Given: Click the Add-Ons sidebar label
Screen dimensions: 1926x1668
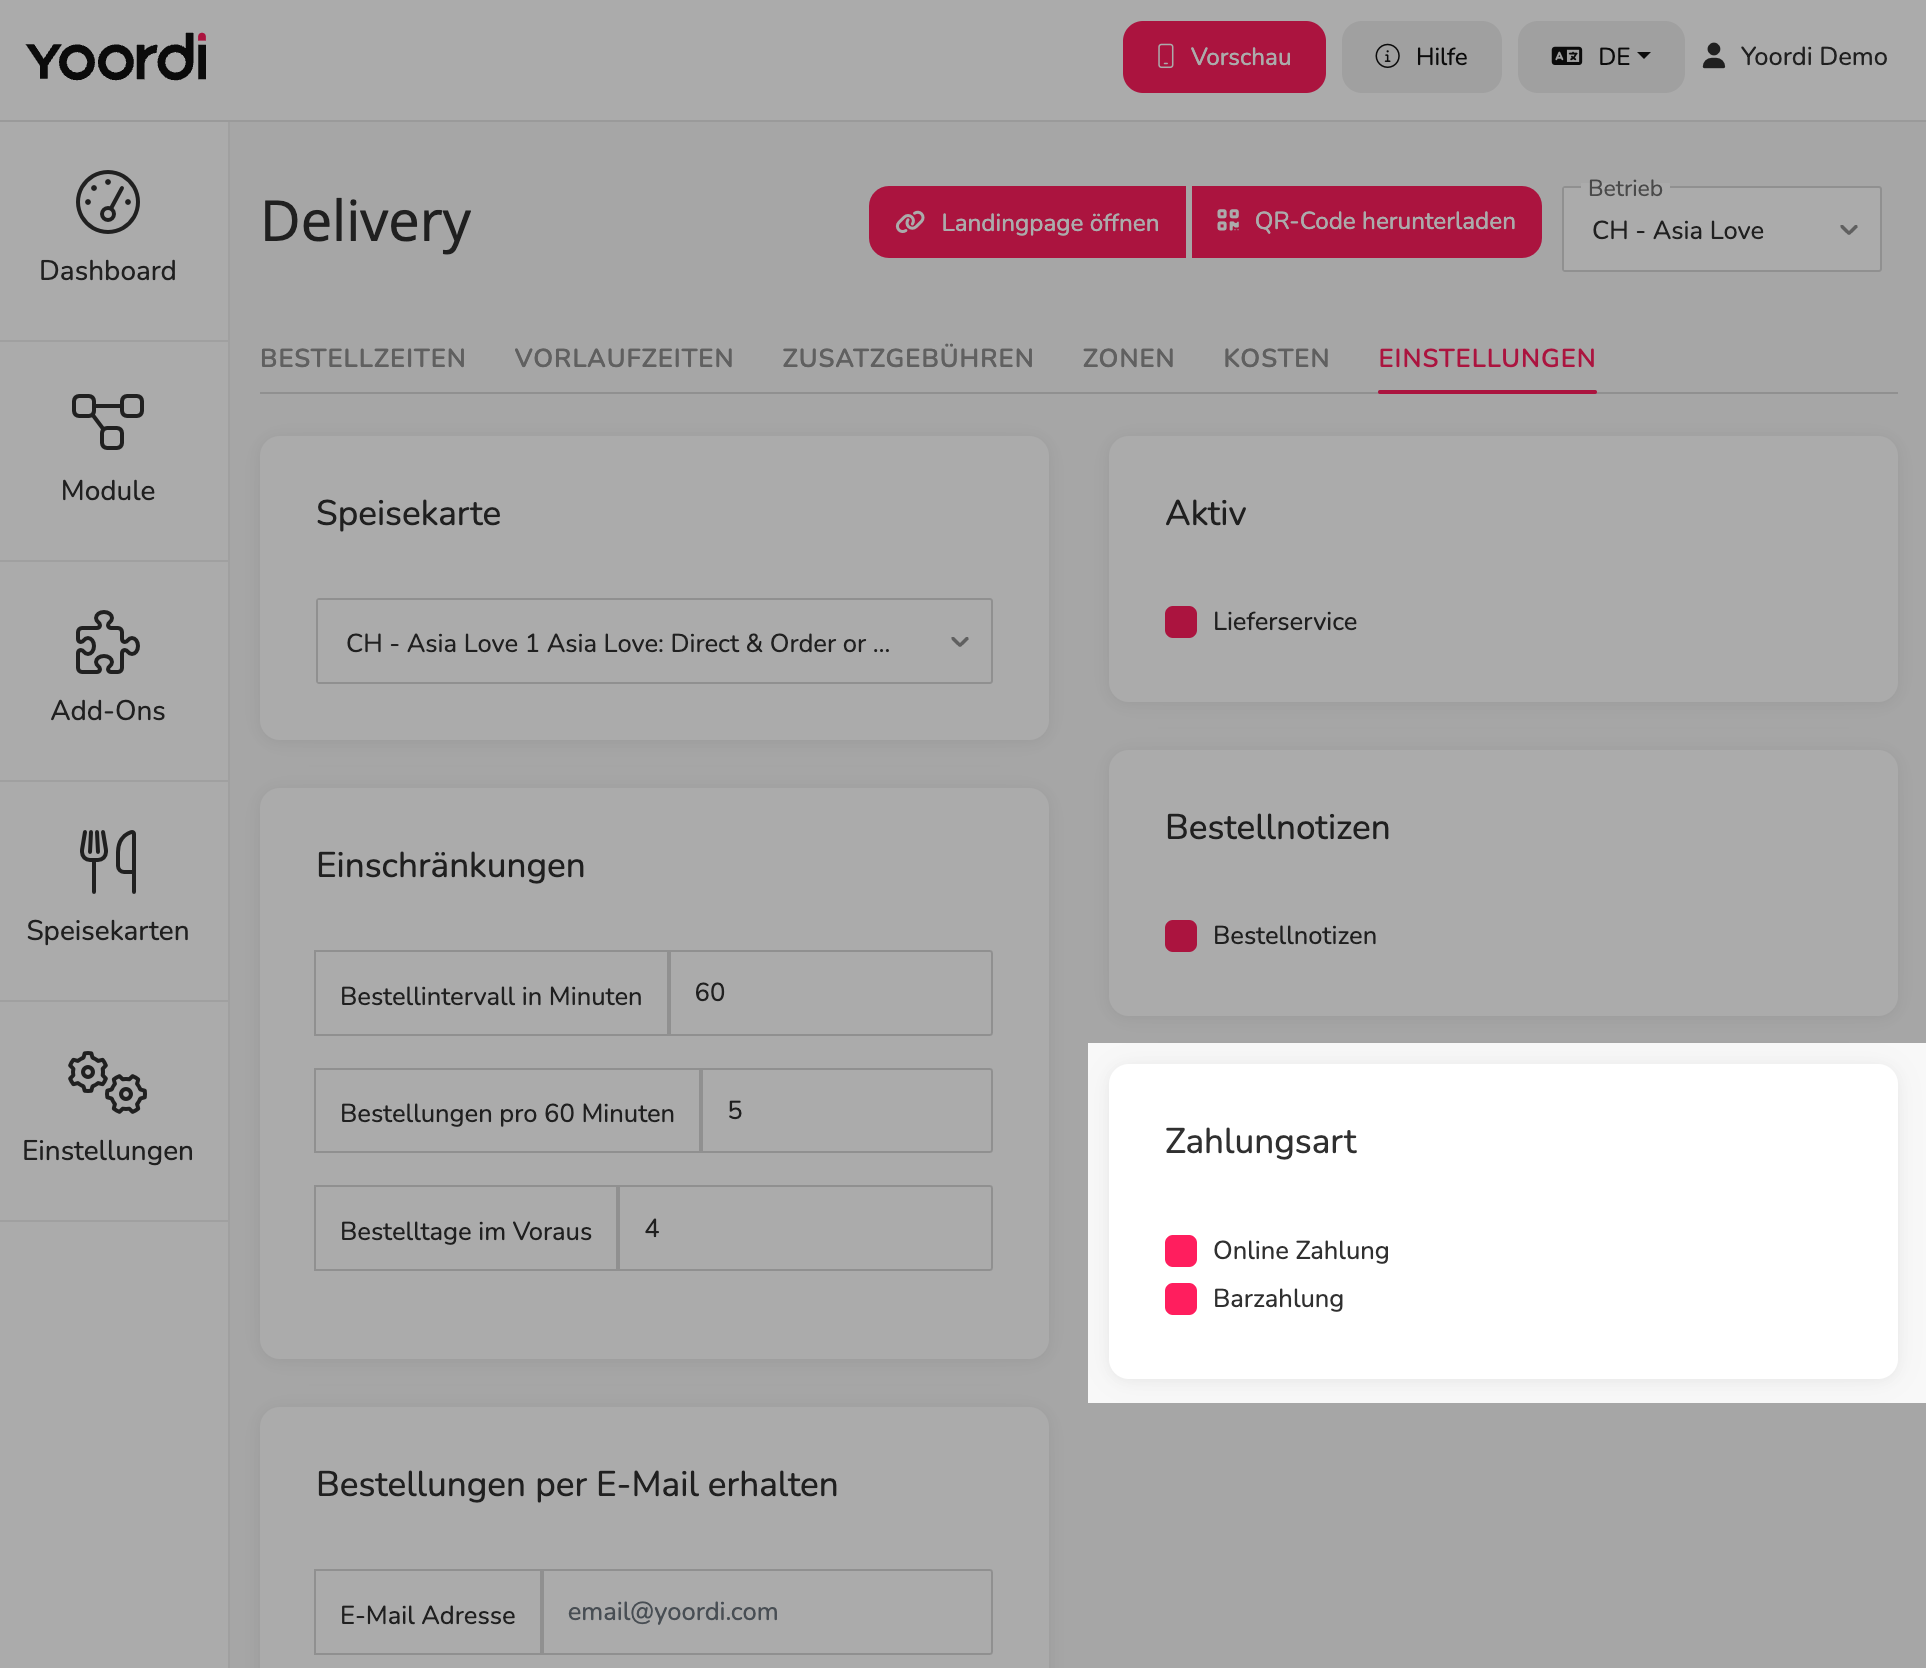Looking at the screenshot, I should 108,711.
